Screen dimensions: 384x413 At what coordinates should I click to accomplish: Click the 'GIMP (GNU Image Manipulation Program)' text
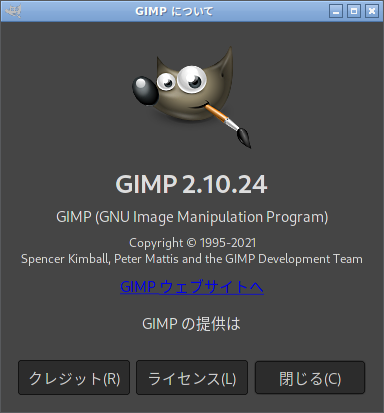coord(192,217)
